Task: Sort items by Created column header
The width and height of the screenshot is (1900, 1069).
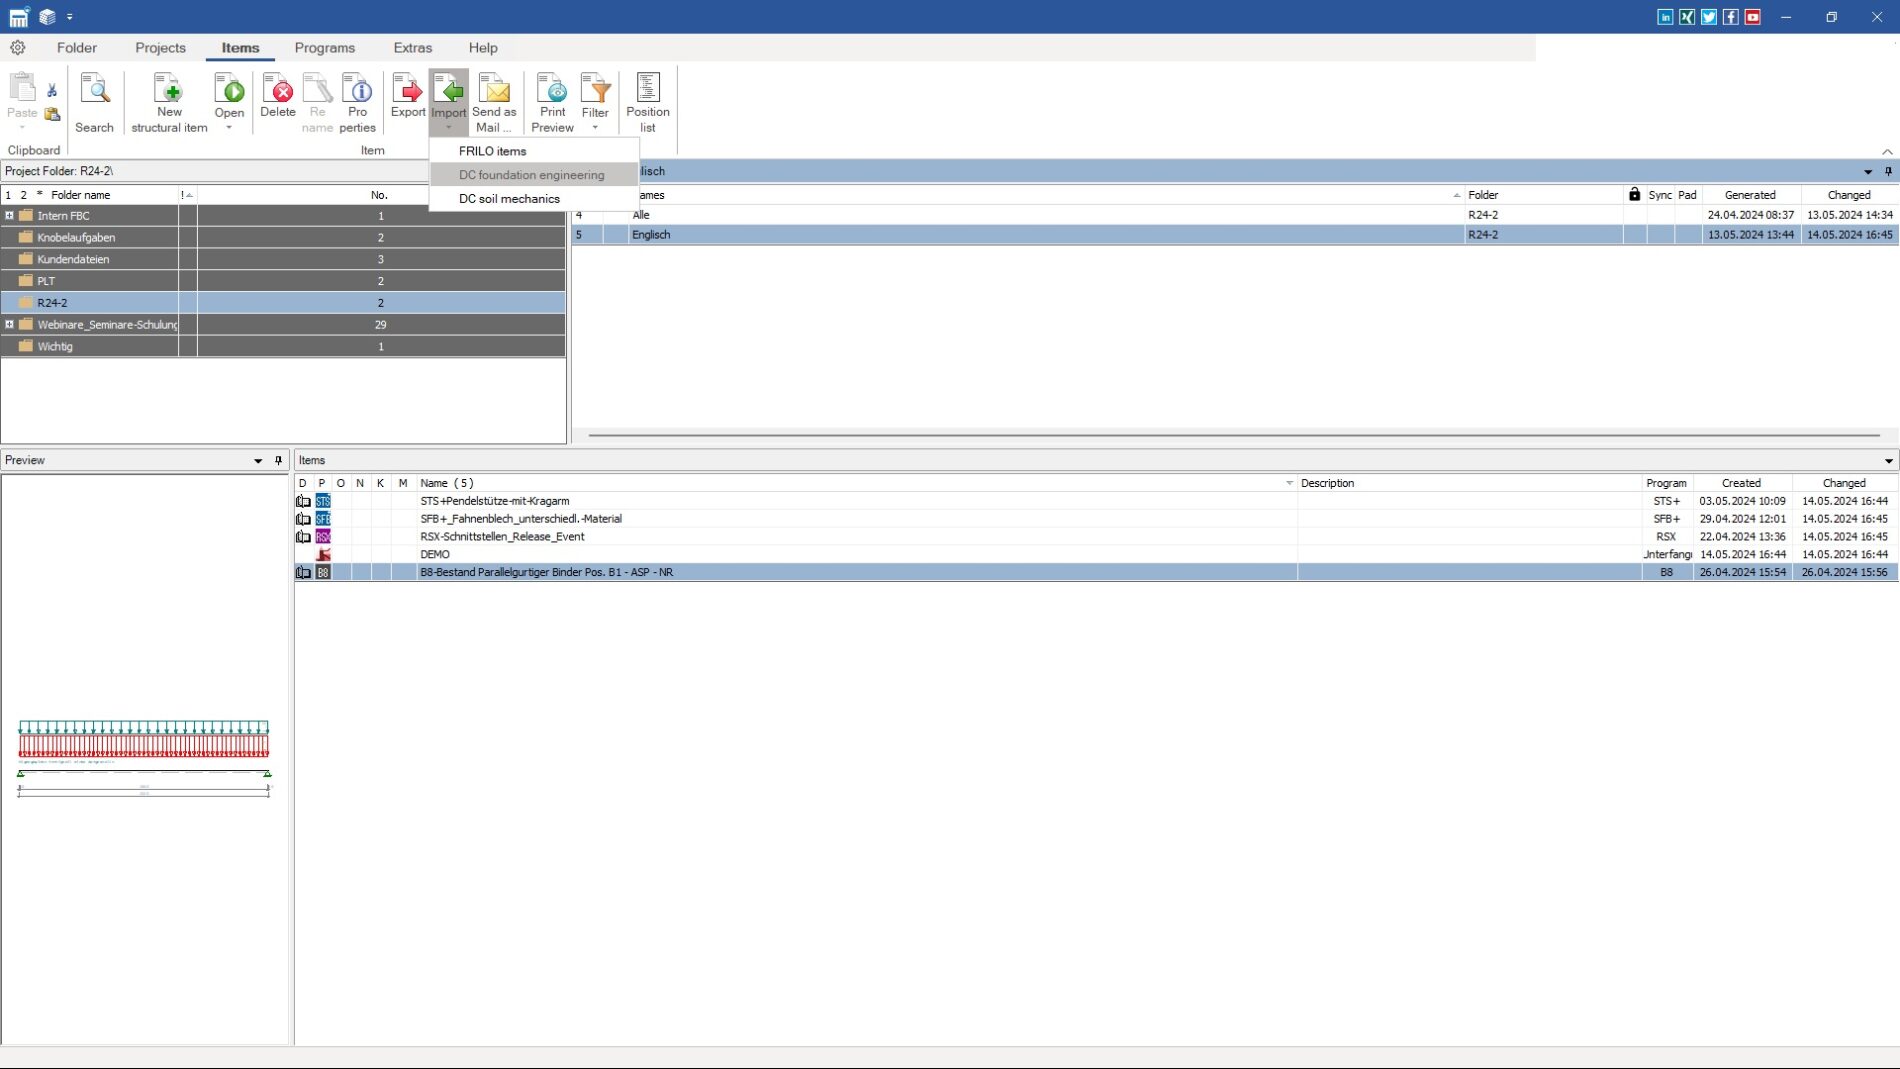Action: [1741, 483]
